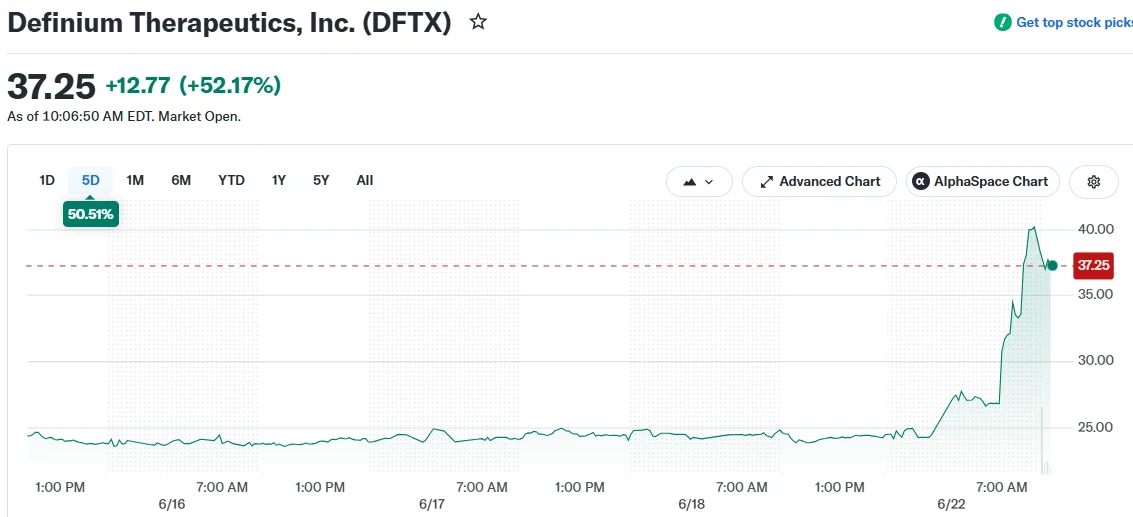Click the 6/17 date label
This screenshot has width=1133, height=517.
coord(431,504)
